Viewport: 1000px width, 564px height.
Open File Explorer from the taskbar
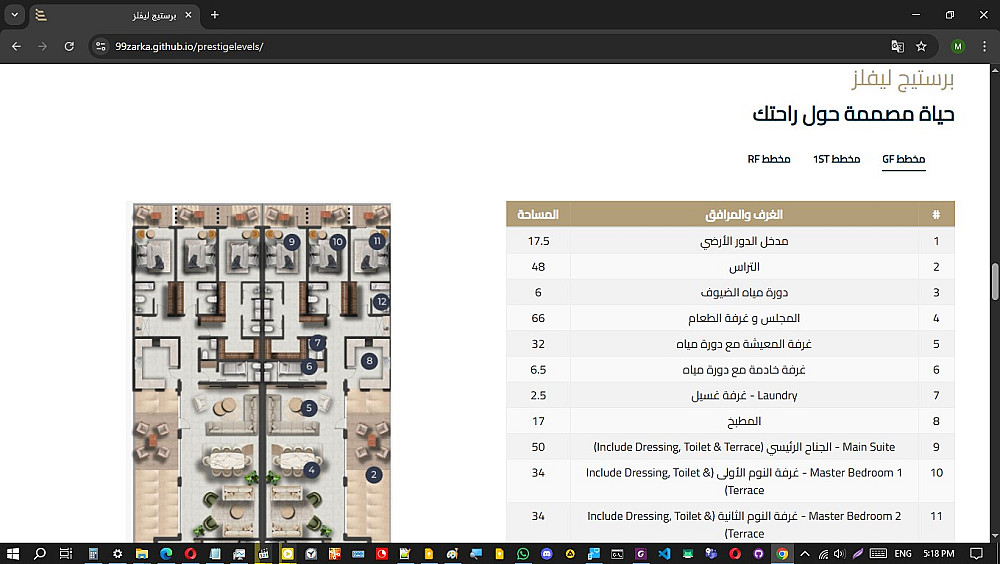point(142,553)
